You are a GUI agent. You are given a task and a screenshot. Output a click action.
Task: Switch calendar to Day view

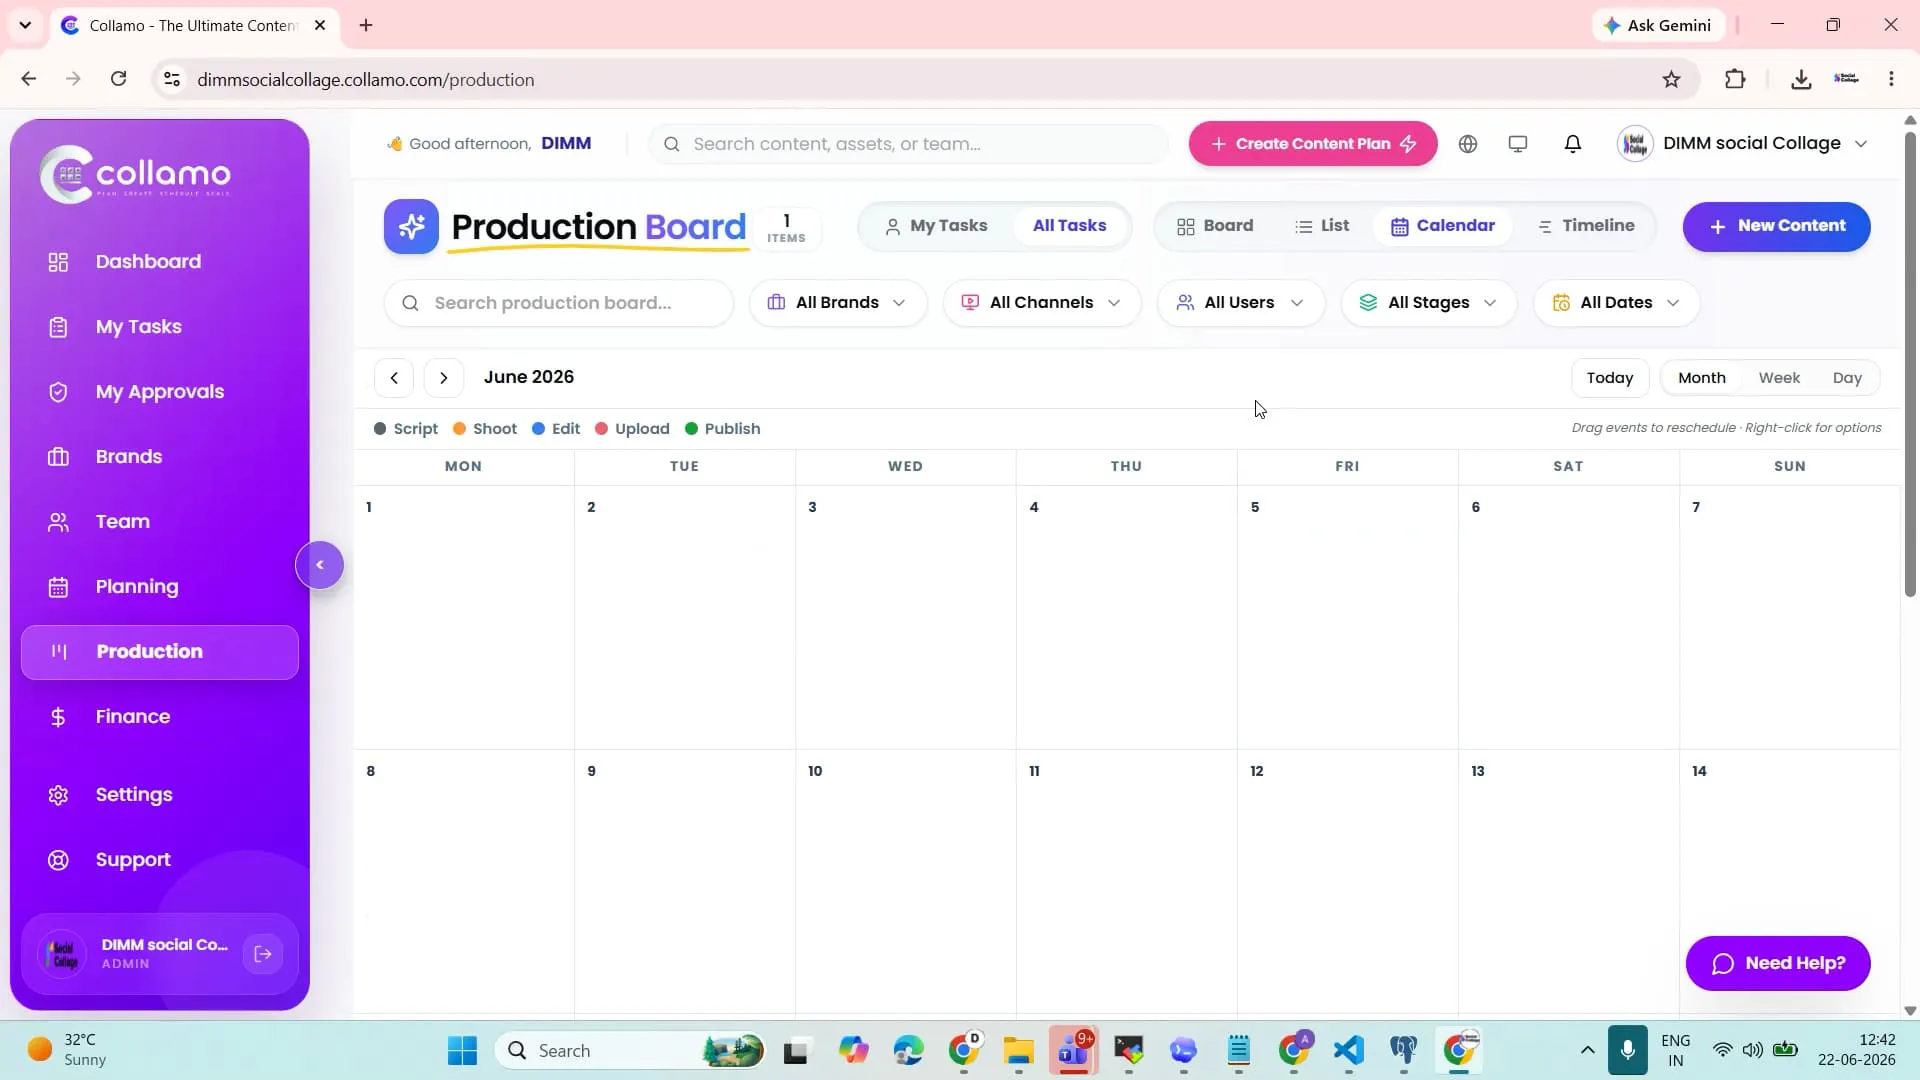pos(1847,378)
